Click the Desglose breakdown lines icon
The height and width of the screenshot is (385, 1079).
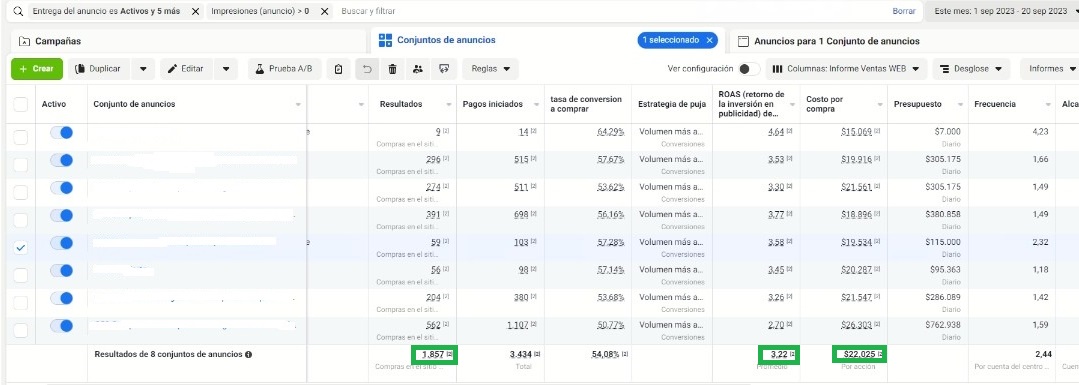click(x=944, y=69)
